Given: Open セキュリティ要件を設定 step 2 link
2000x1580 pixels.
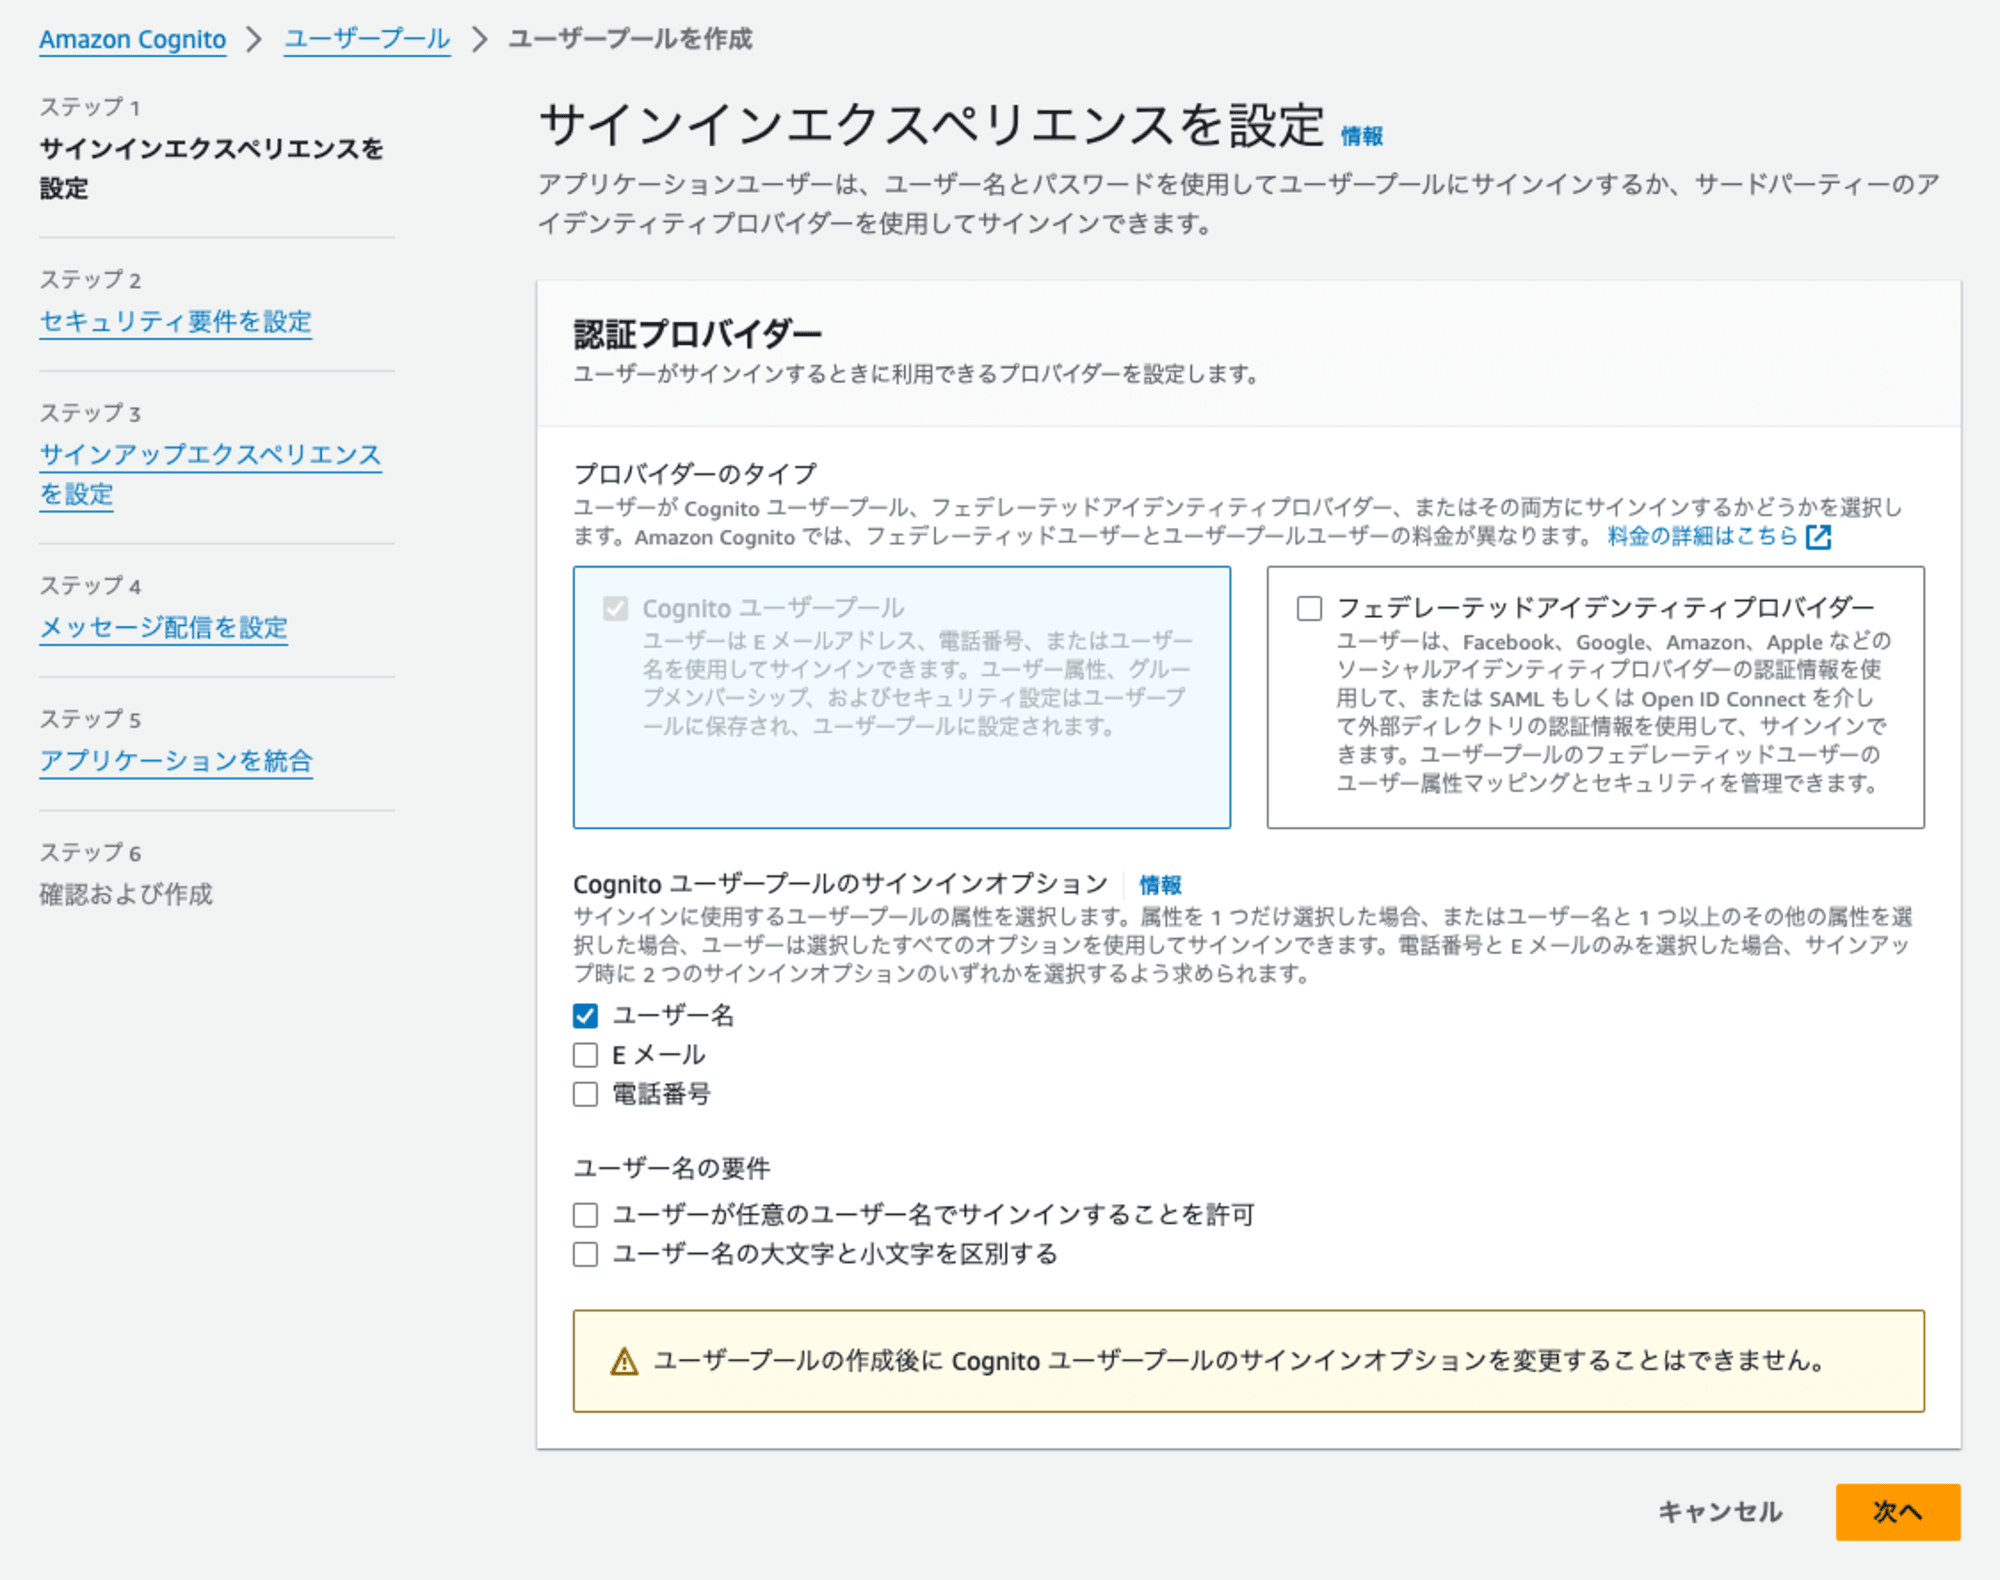Looking at the screenshot, I should coord(176,321).
